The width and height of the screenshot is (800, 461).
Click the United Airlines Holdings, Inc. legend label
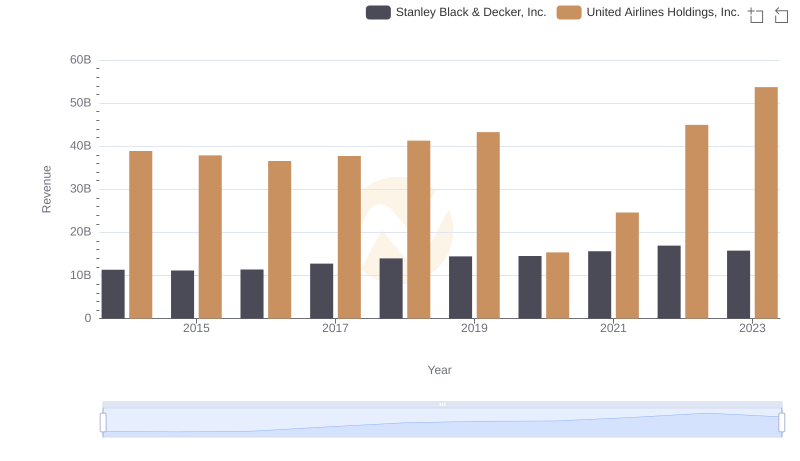coord(663,12)
